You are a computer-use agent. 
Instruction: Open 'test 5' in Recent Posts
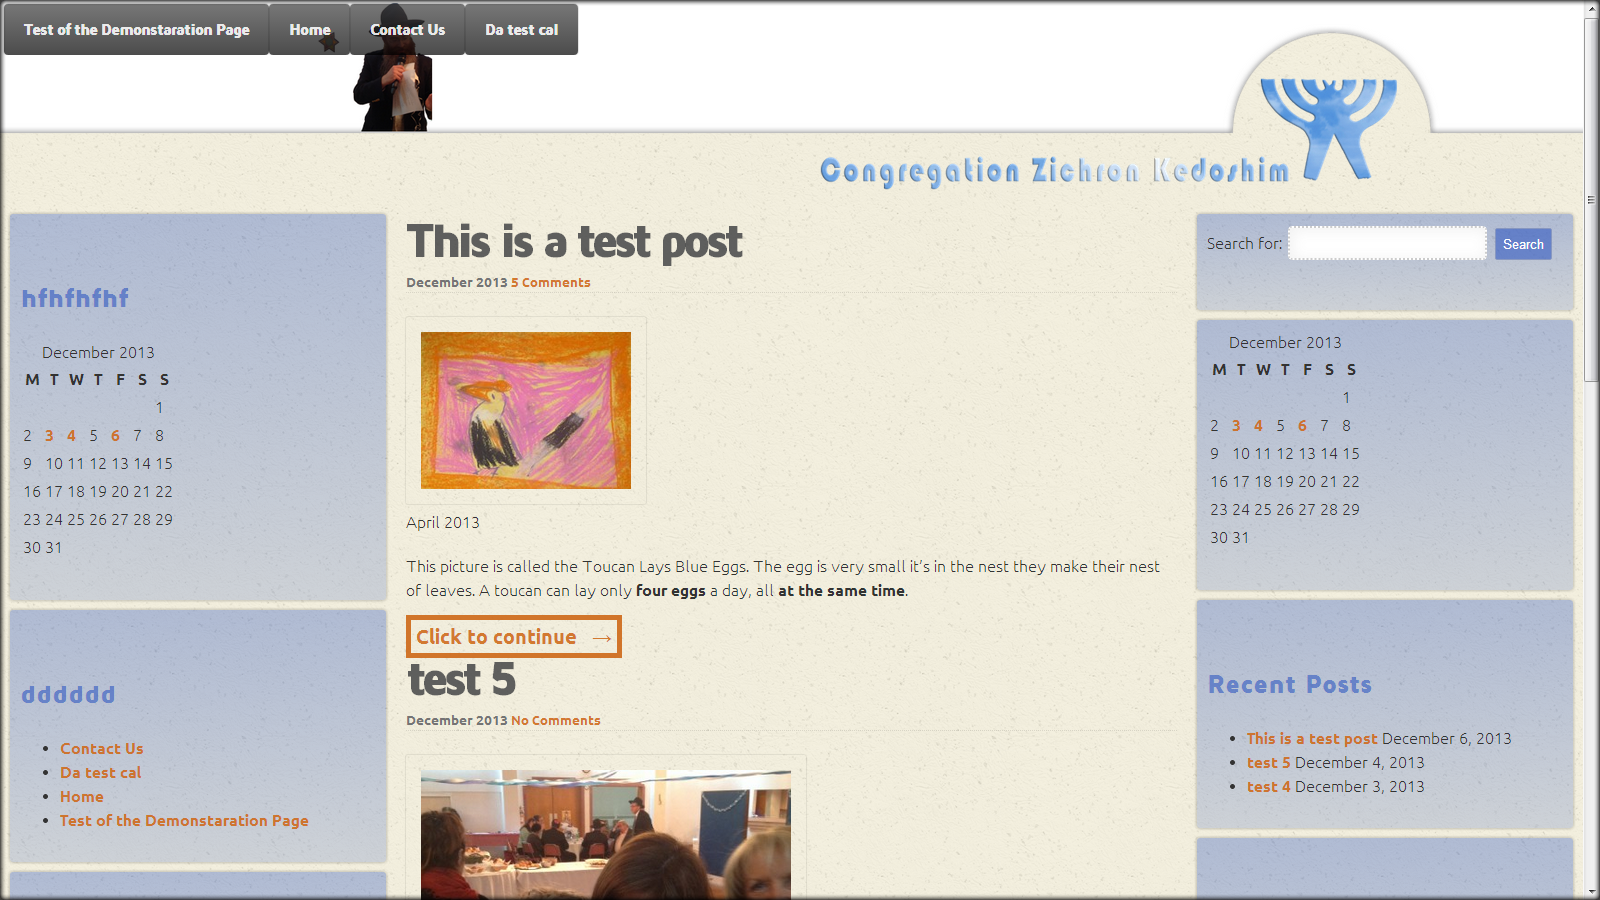[x=1268, y=763]
